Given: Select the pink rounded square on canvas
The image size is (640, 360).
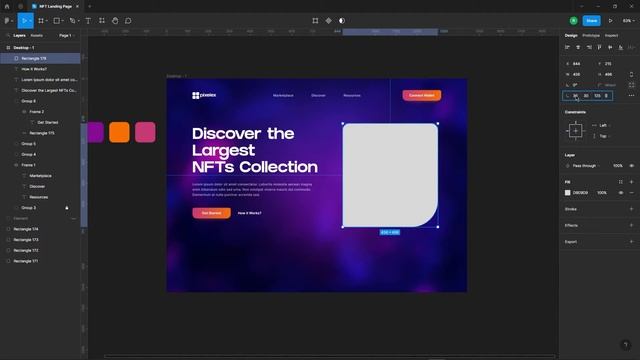Looking at the screenshot, I should pos(145,132).
